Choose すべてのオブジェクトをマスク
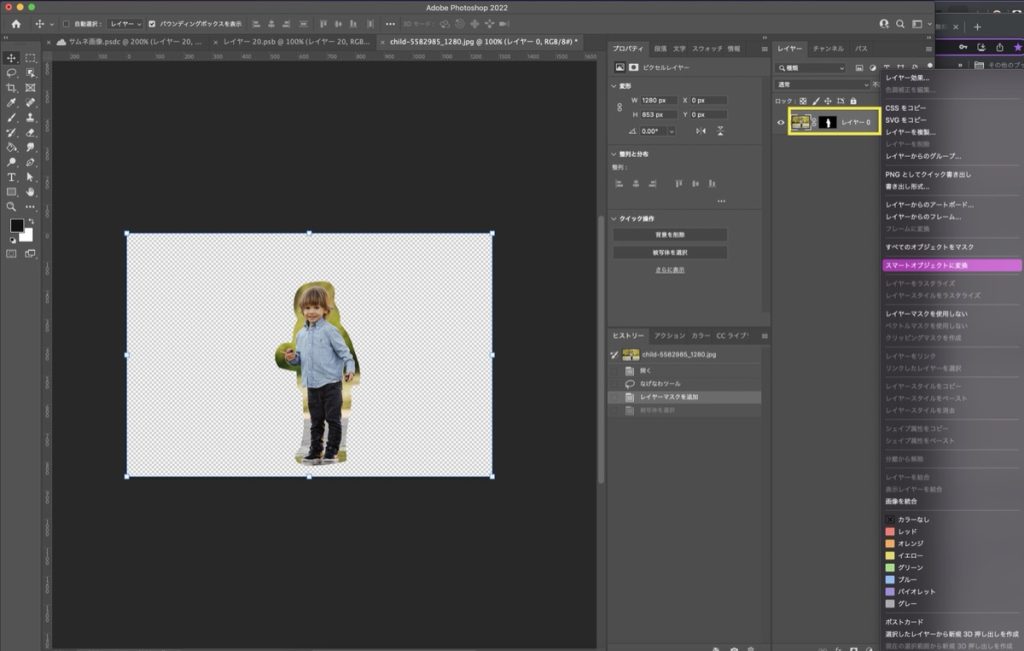 tap(929, 247)
